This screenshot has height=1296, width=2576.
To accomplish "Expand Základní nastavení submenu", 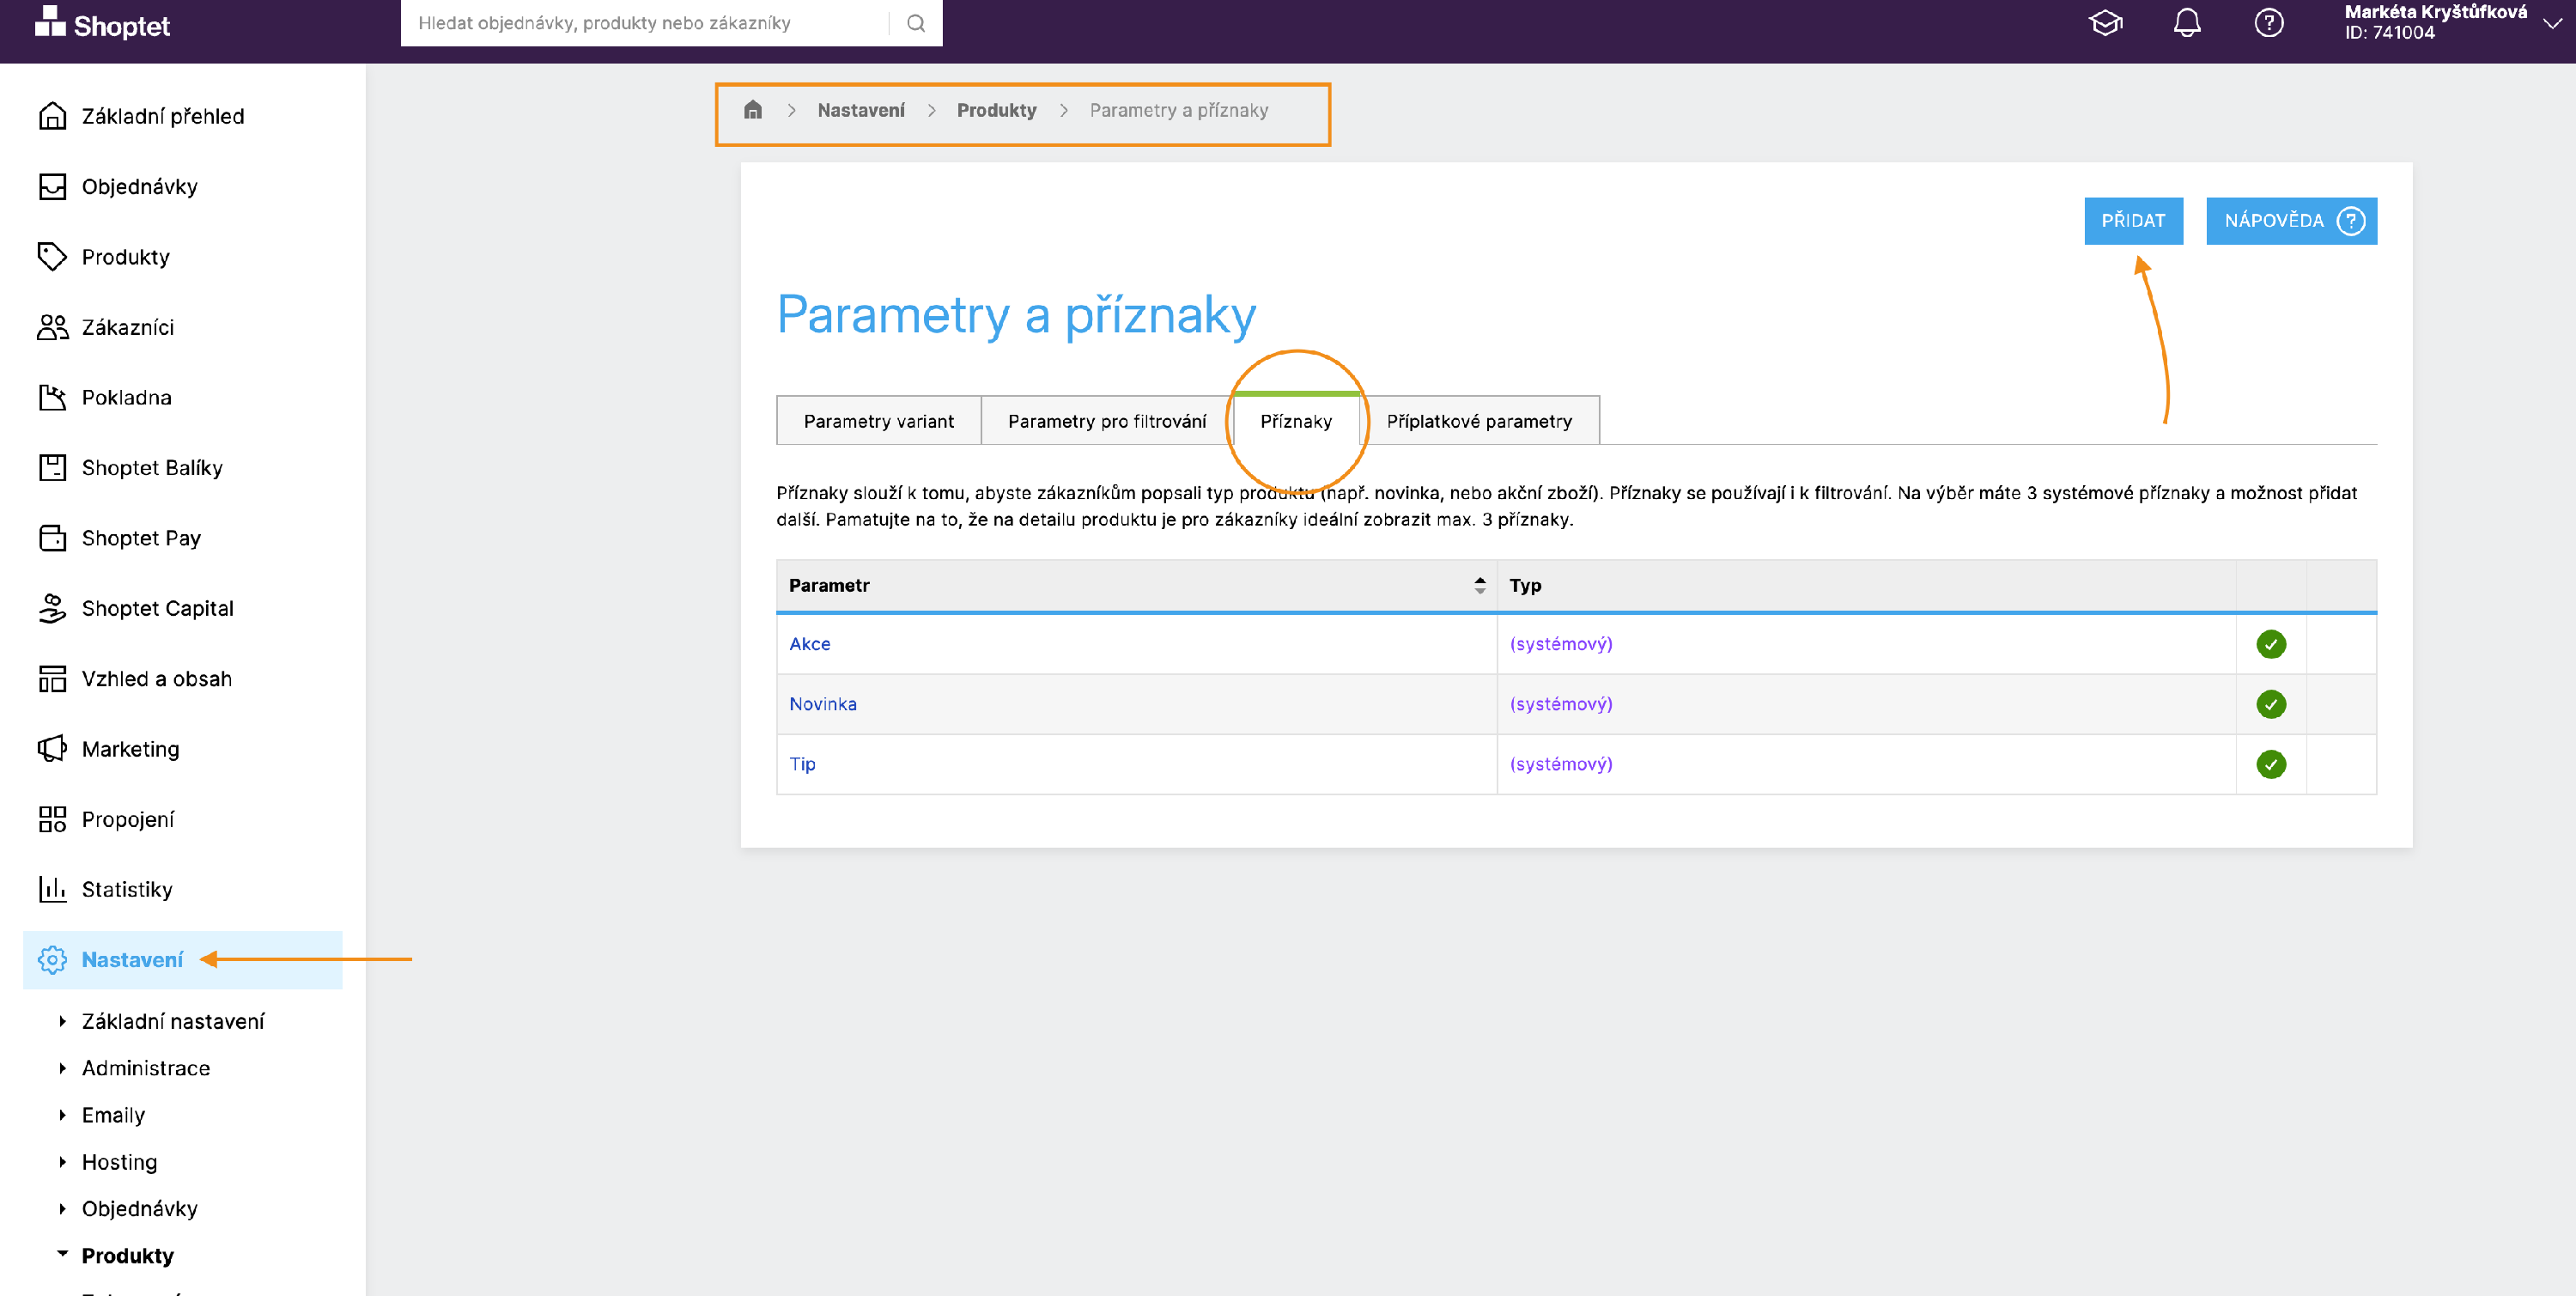I will coord(172,1021).
